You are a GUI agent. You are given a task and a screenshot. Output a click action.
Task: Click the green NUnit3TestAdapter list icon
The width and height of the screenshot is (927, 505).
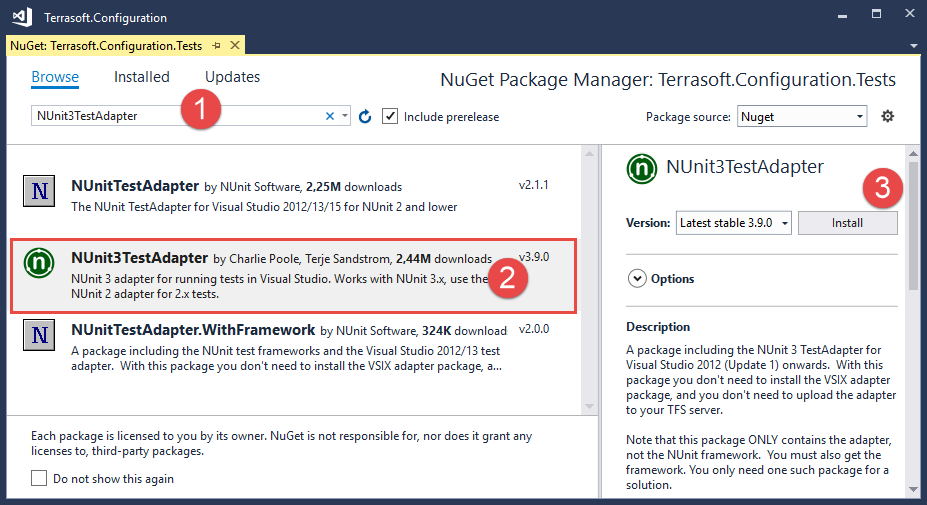click(x=39, y=262)
